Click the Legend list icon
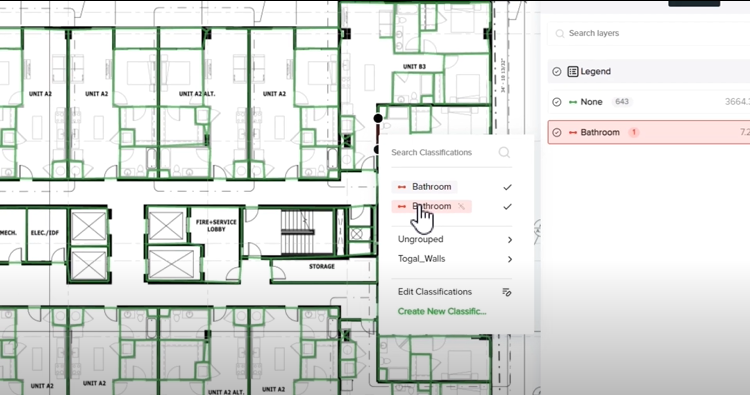Screen dimensions: 750x395 point(573,72)
